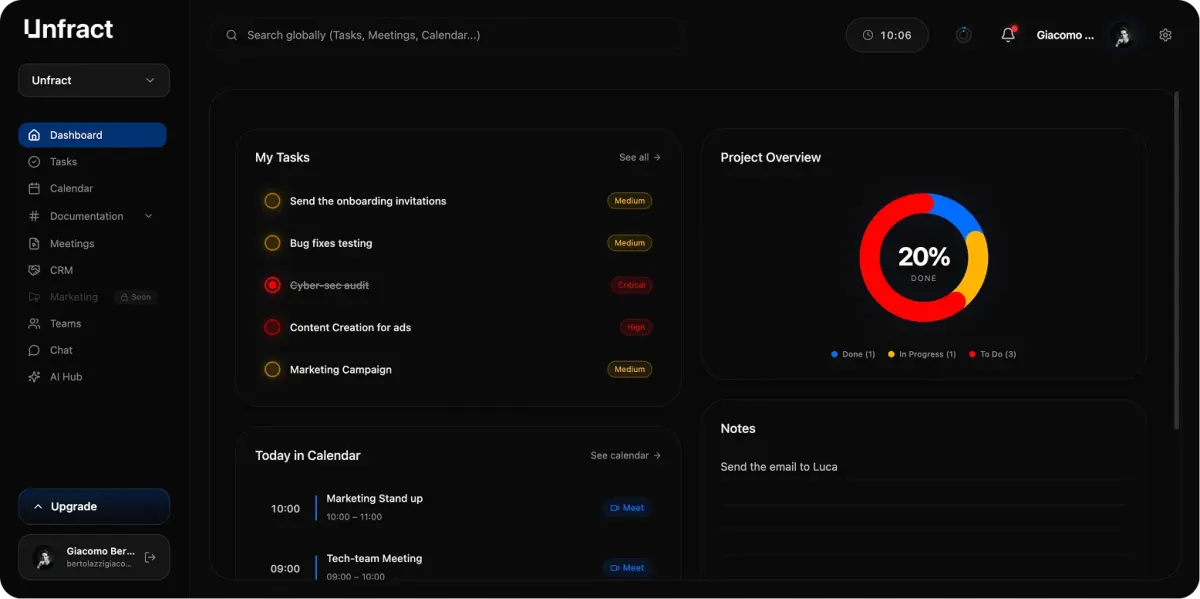Click the dashboard vertical scrollbar

(x=1177, y=260)
